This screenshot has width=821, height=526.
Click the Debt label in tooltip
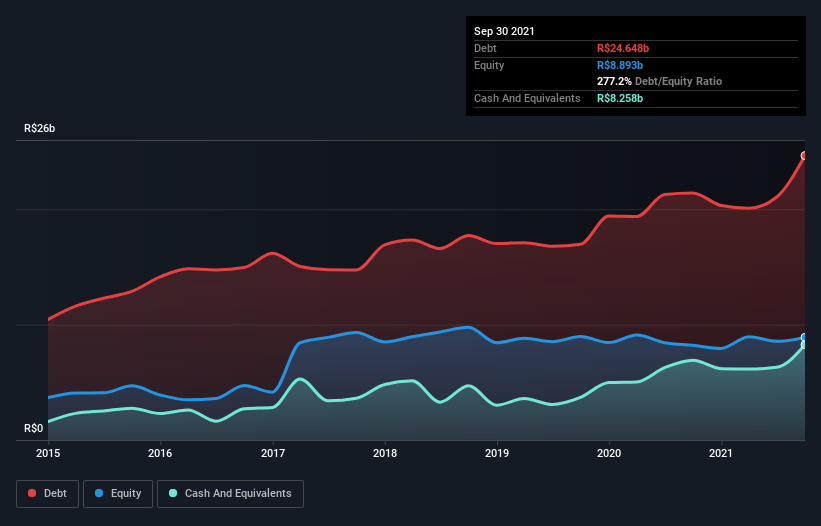(485, 48)
